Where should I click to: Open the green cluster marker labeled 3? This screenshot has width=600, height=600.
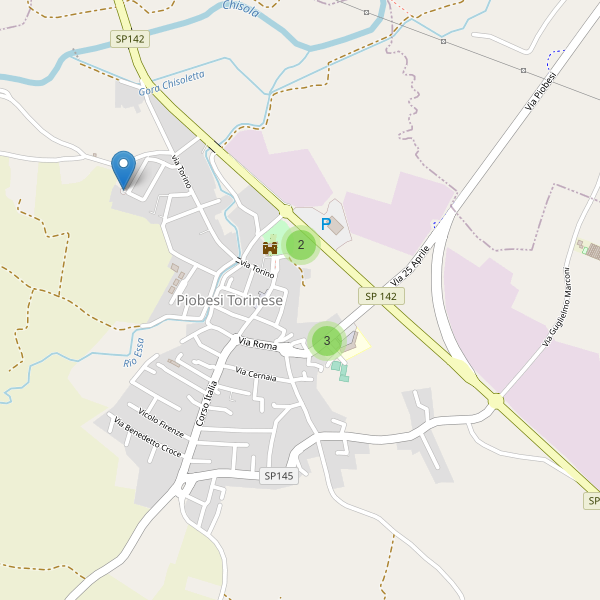tap(326, 341)
